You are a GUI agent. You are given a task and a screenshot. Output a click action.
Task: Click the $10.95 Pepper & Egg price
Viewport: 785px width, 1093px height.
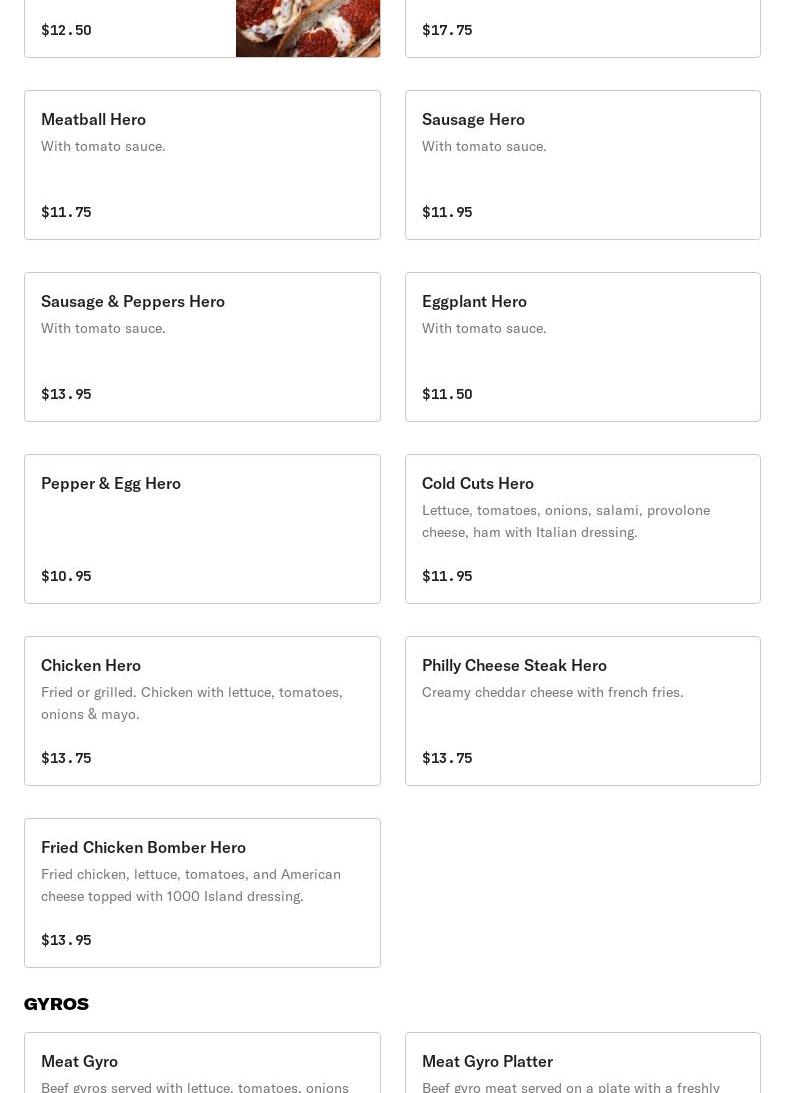click(x=66, y=576)
